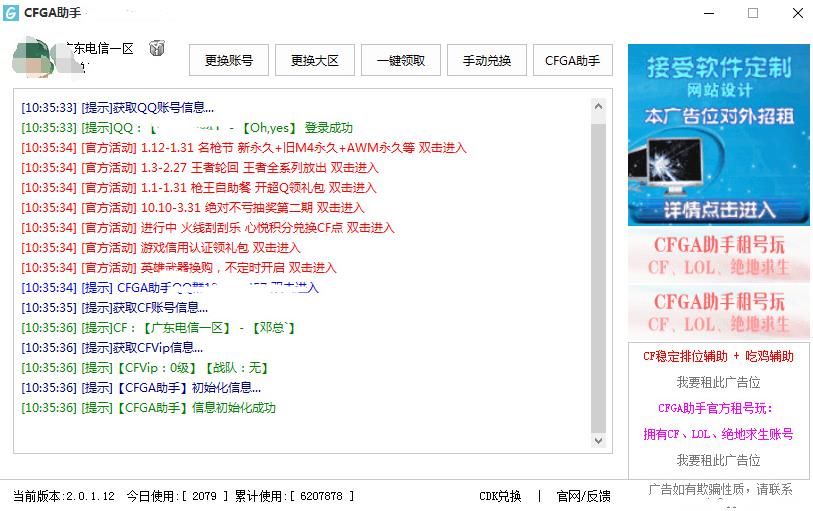
Task: Open the CDK兑换 link
Action: [500, 496]
